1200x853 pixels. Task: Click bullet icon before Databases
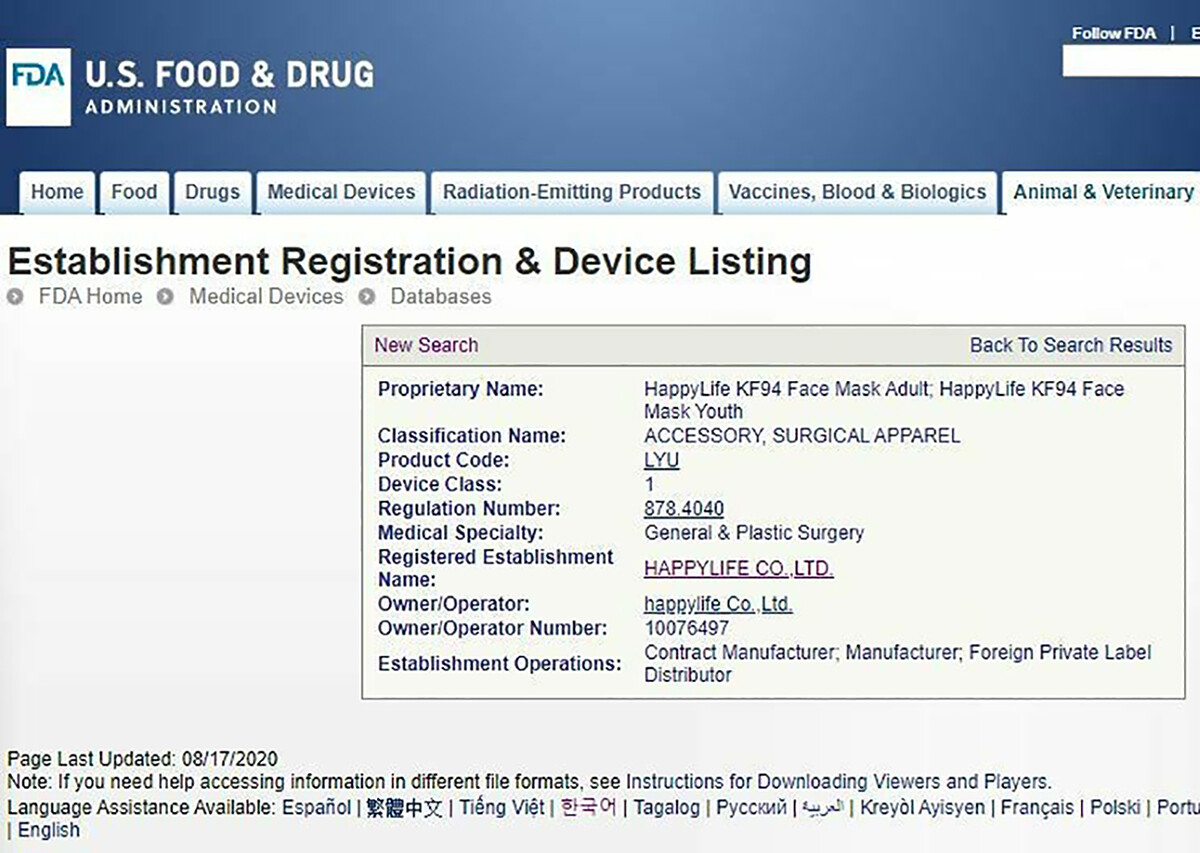[x=367, y=297]
